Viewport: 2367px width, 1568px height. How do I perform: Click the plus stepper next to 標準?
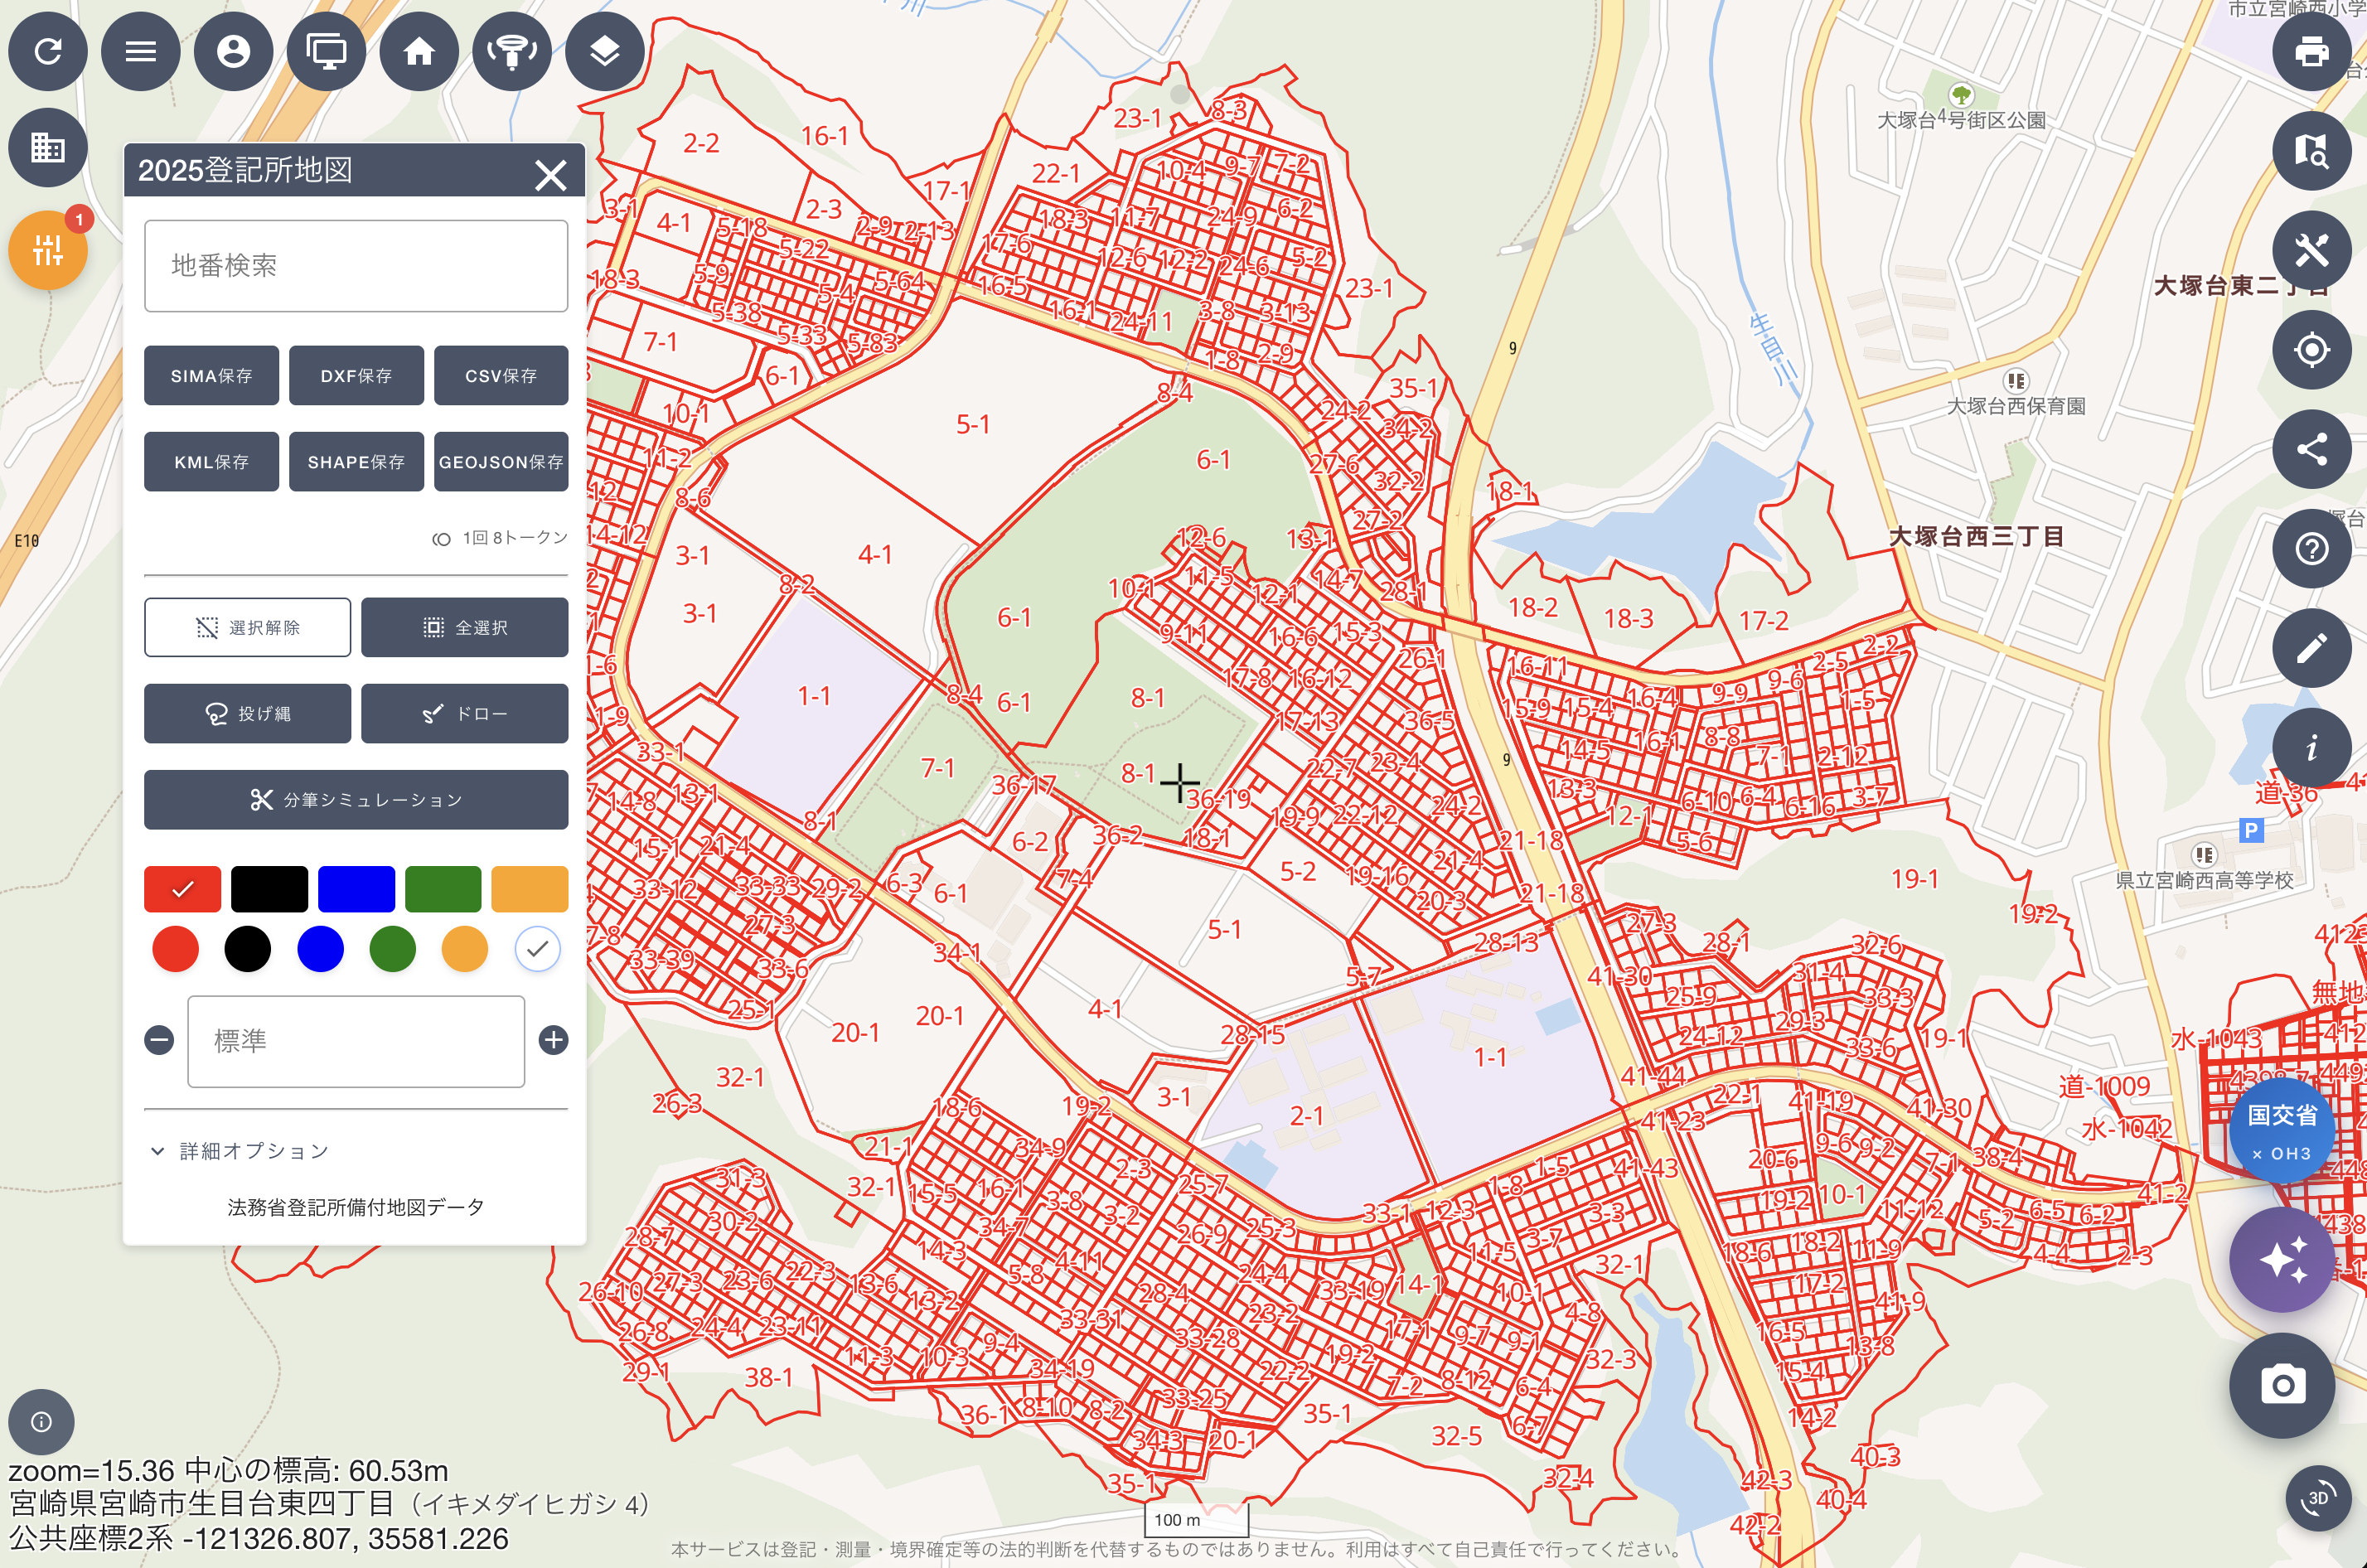[x=553, y=1040]
